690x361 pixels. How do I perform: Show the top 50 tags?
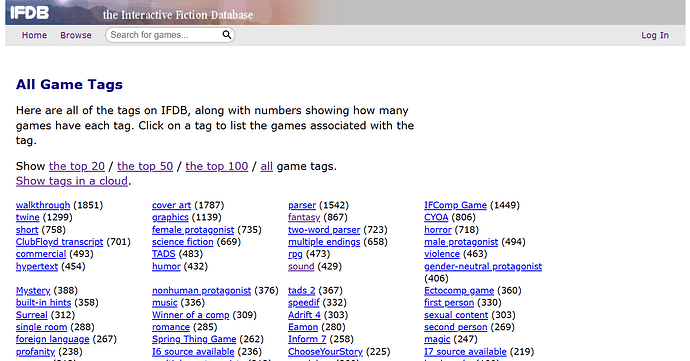(x=145, y=166)
